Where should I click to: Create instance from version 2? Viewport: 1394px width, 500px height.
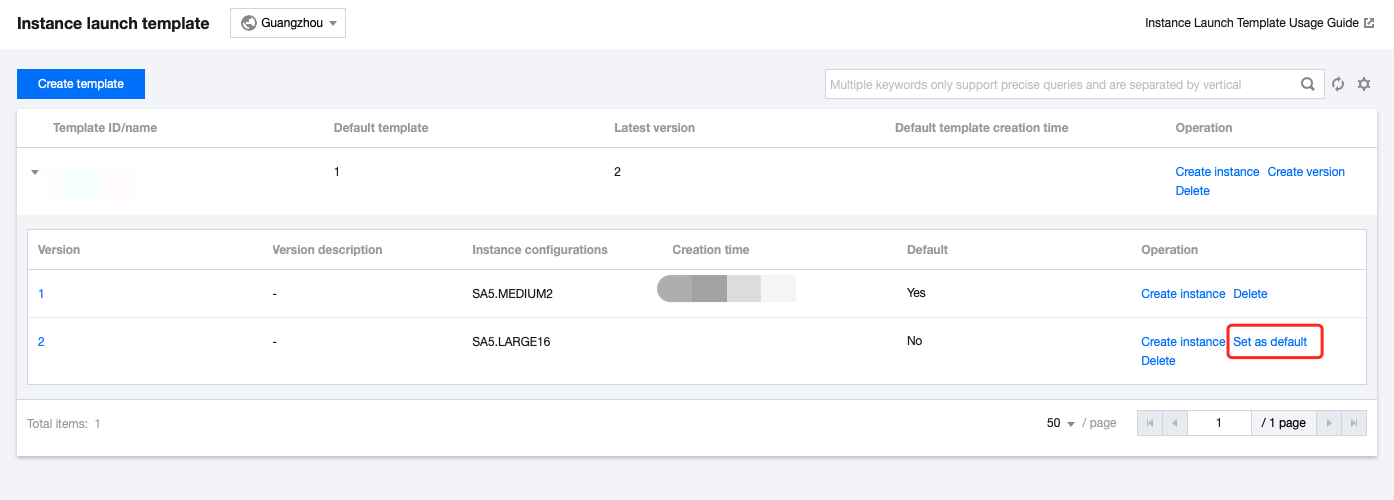click(x=1183, y=342)
